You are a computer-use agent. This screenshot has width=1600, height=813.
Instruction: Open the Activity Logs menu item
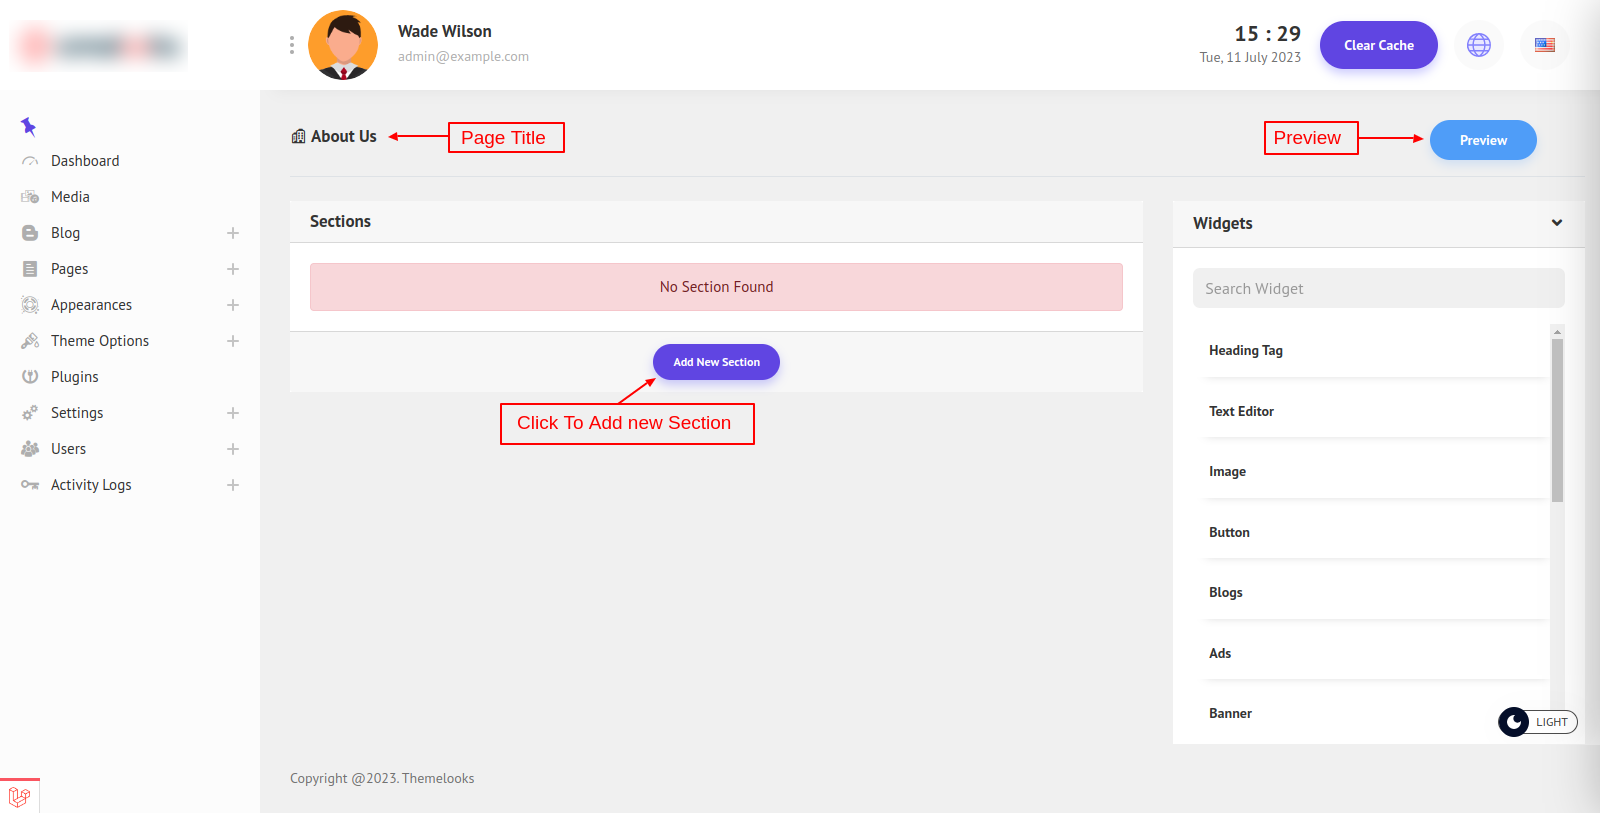click(x=91, y=485)
